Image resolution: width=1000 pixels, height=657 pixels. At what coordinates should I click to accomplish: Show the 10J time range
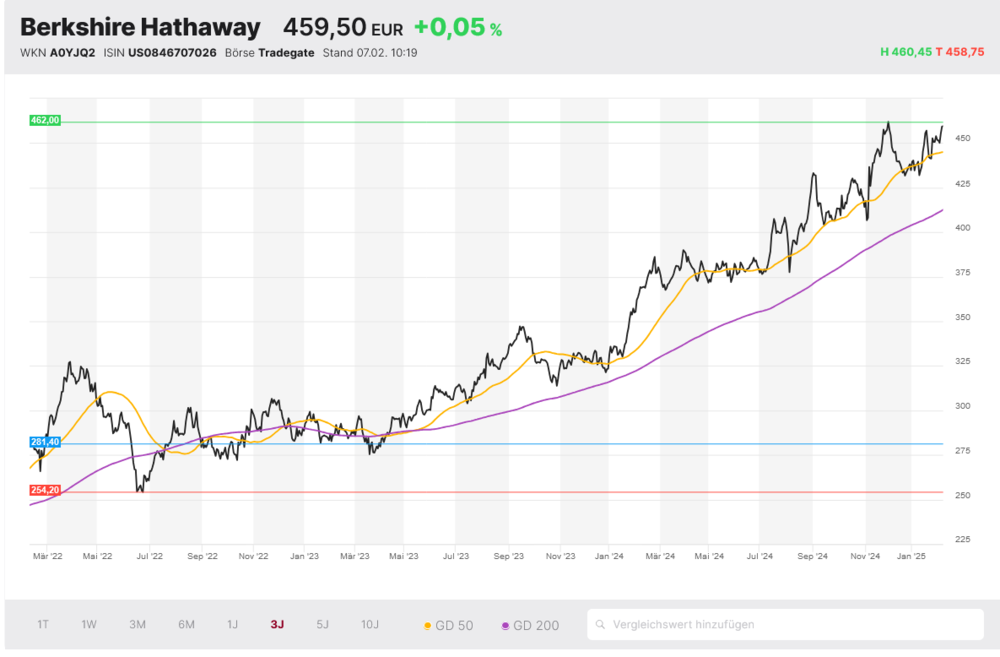pos(370,624)
